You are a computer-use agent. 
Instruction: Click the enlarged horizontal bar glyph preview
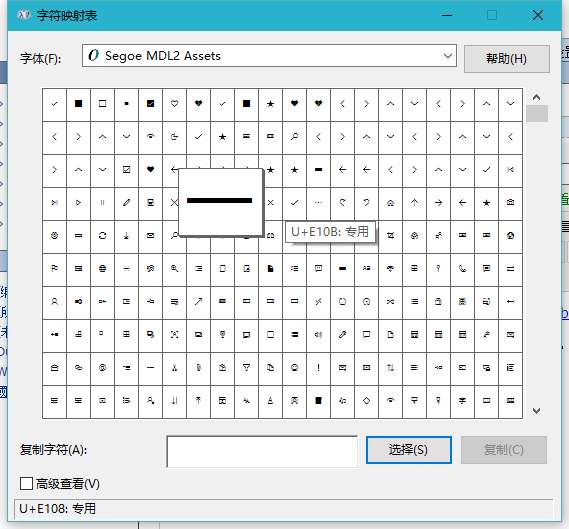[220, 202]
